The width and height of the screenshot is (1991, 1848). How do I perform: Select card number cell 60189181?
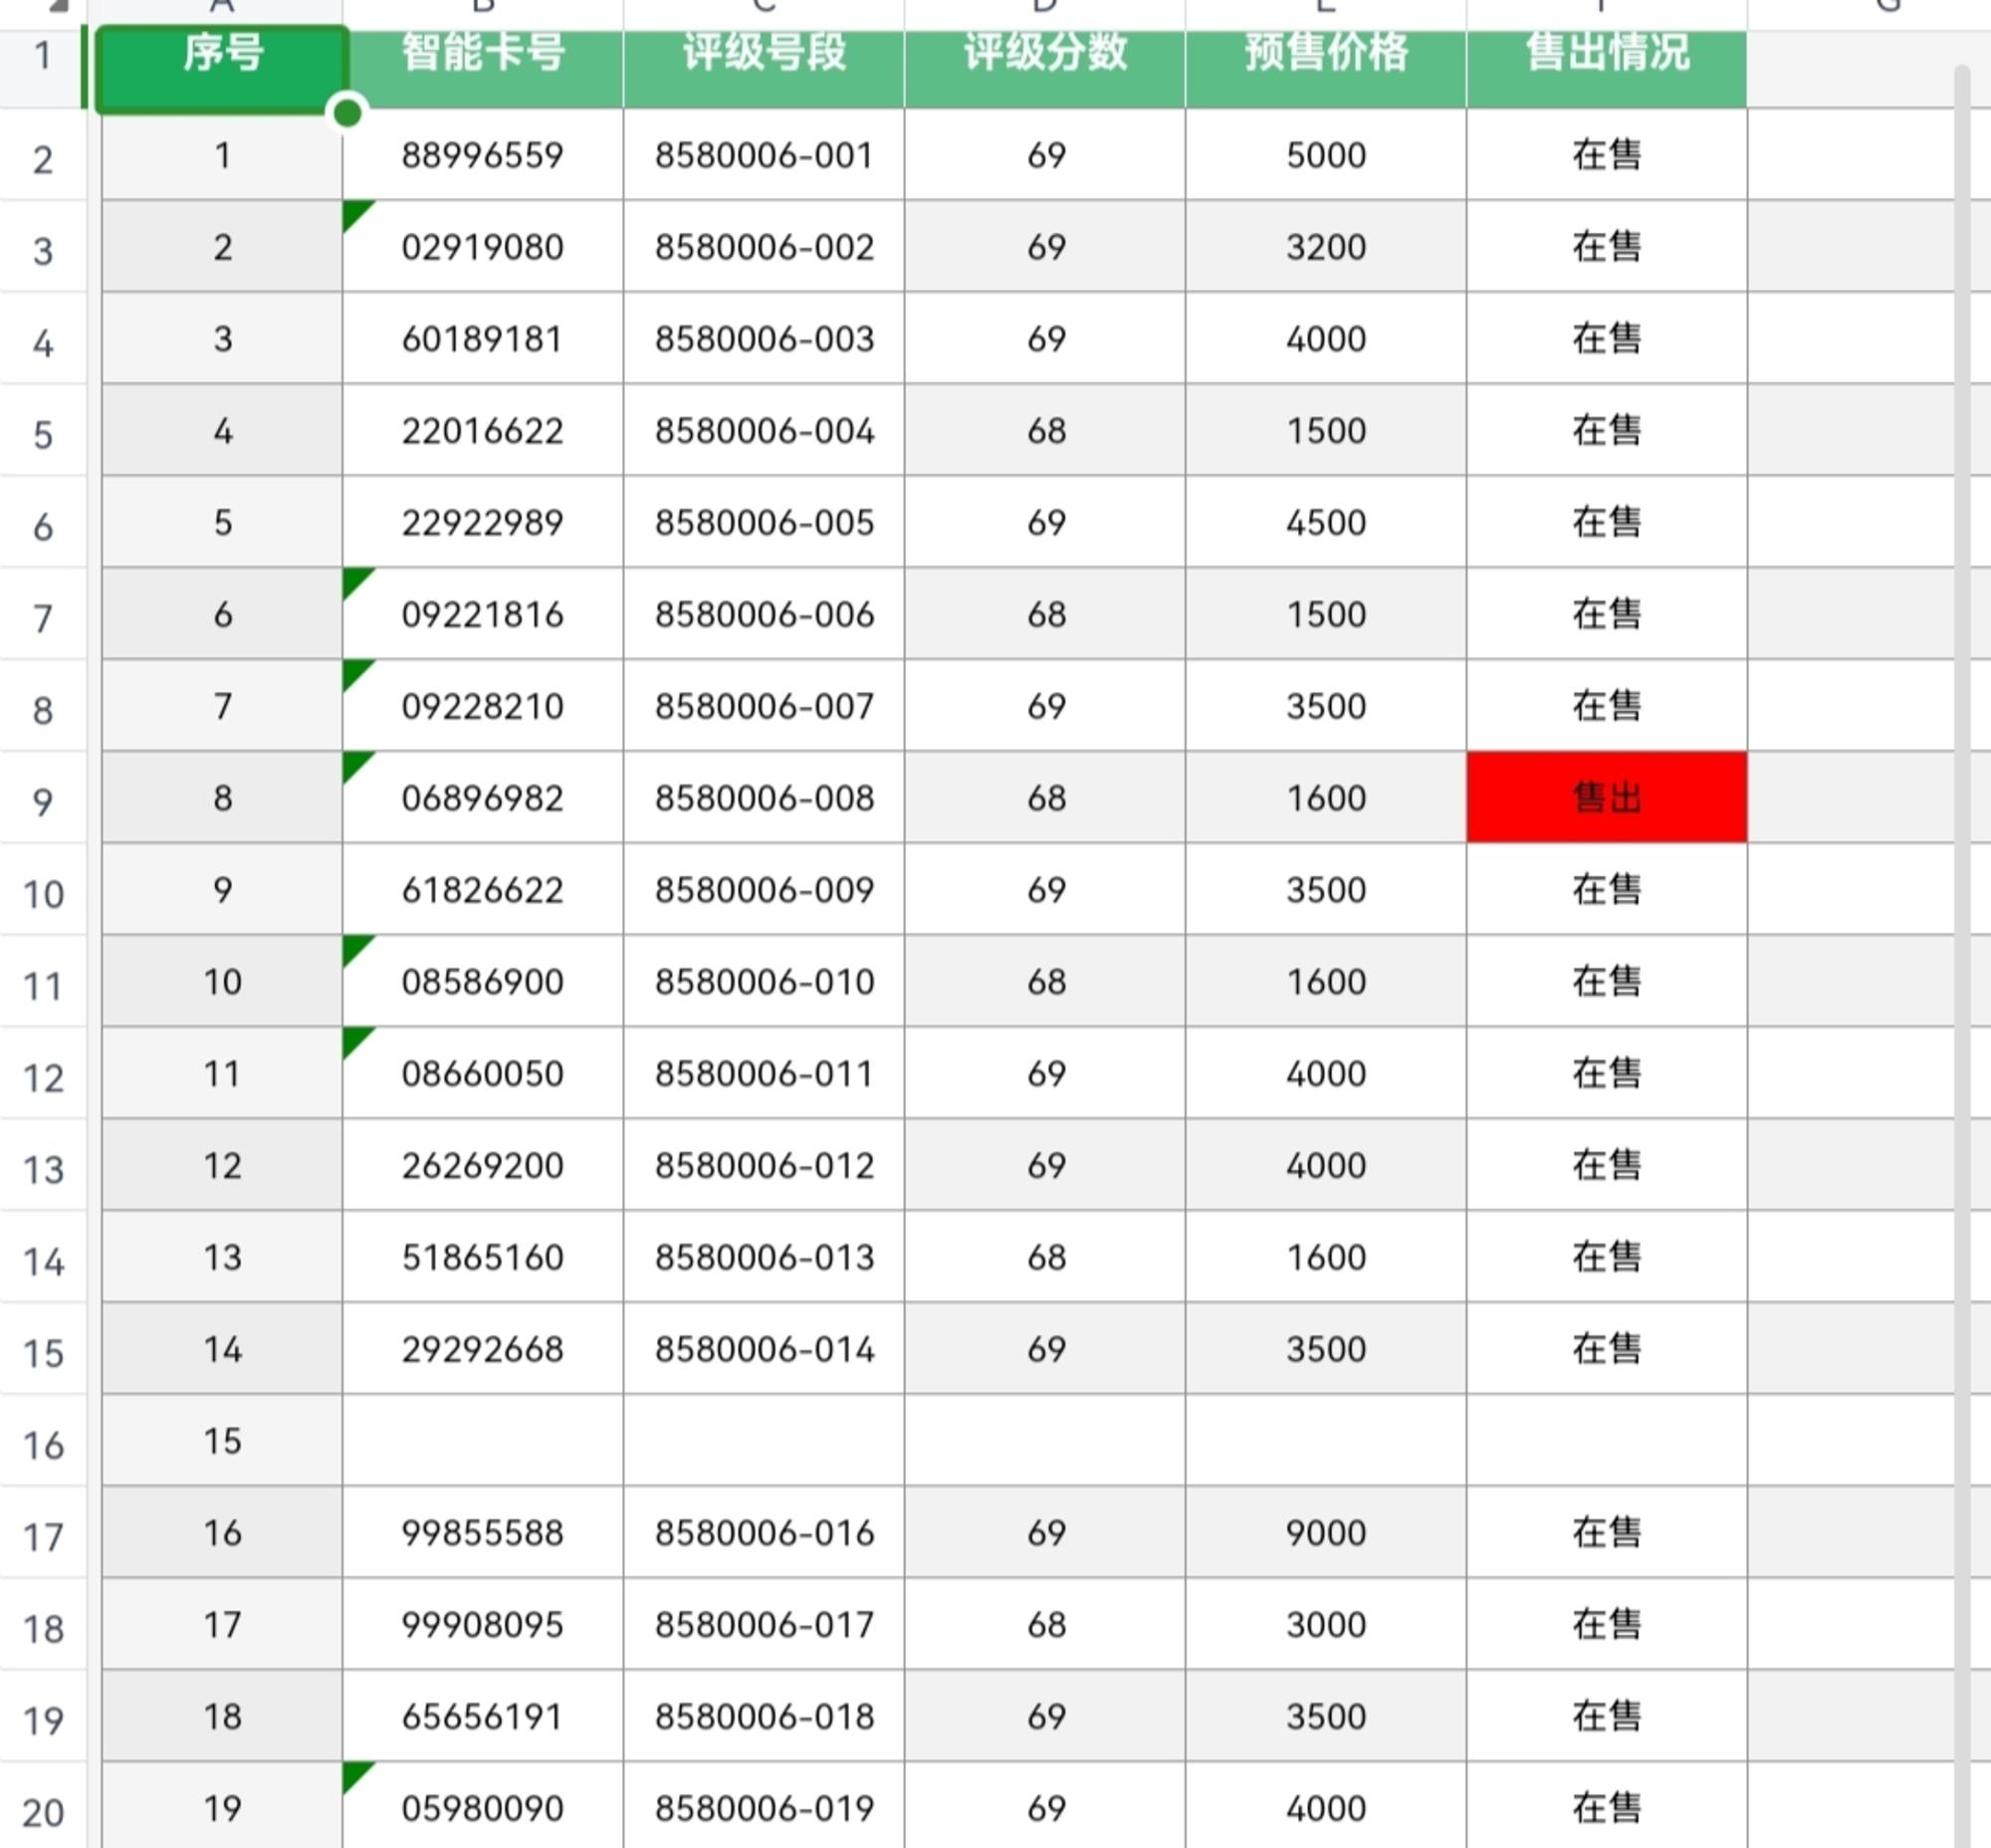pyautogui.click(x=483, y=338)
